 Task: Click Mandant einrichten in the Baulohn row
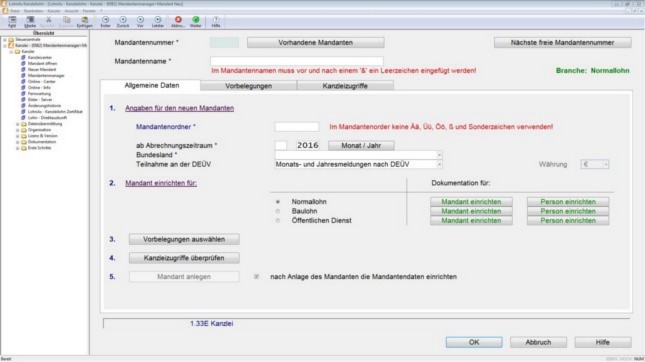pos(471,211)
